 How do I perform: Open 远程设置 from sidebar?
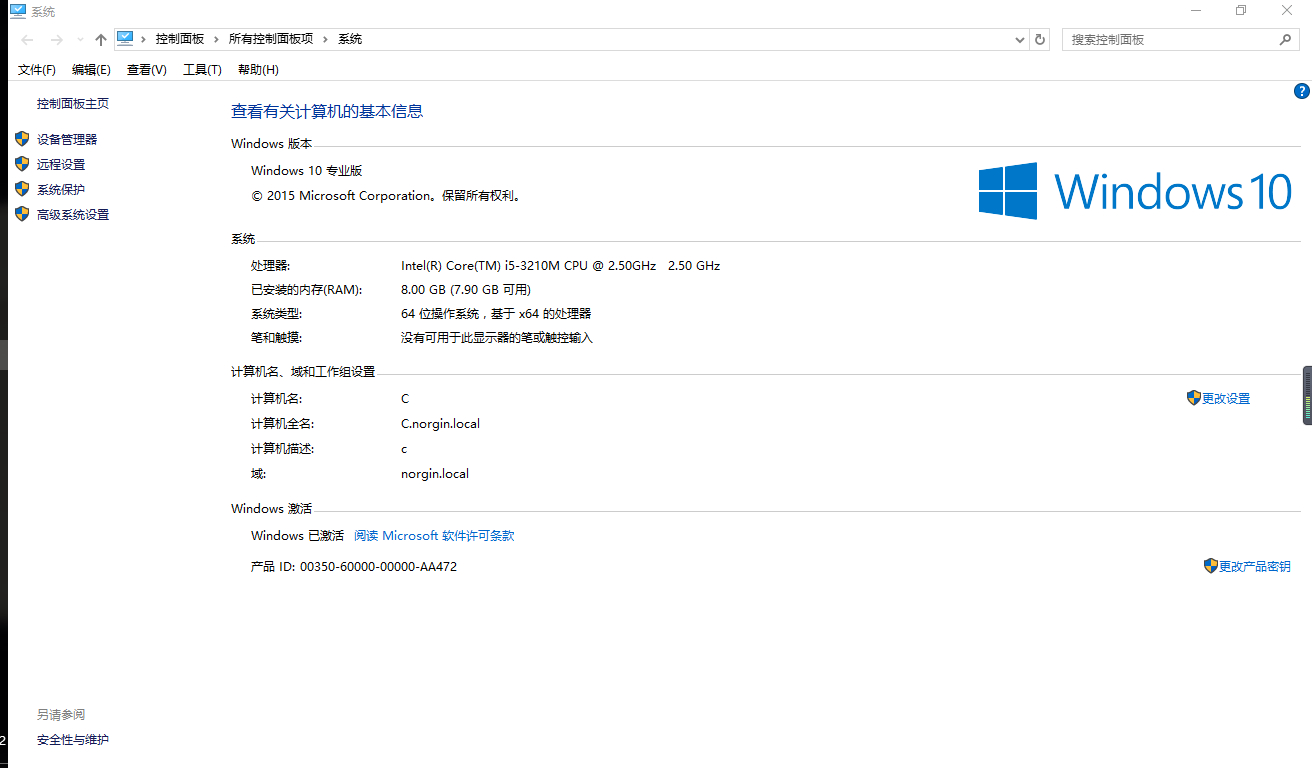[61, 165]
